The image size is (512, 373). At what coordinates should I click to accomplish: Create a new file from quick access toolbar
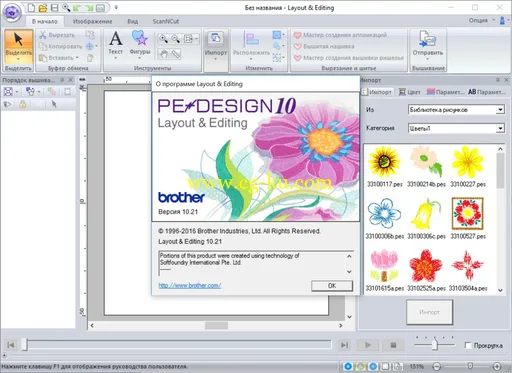(x=31, y=7)
